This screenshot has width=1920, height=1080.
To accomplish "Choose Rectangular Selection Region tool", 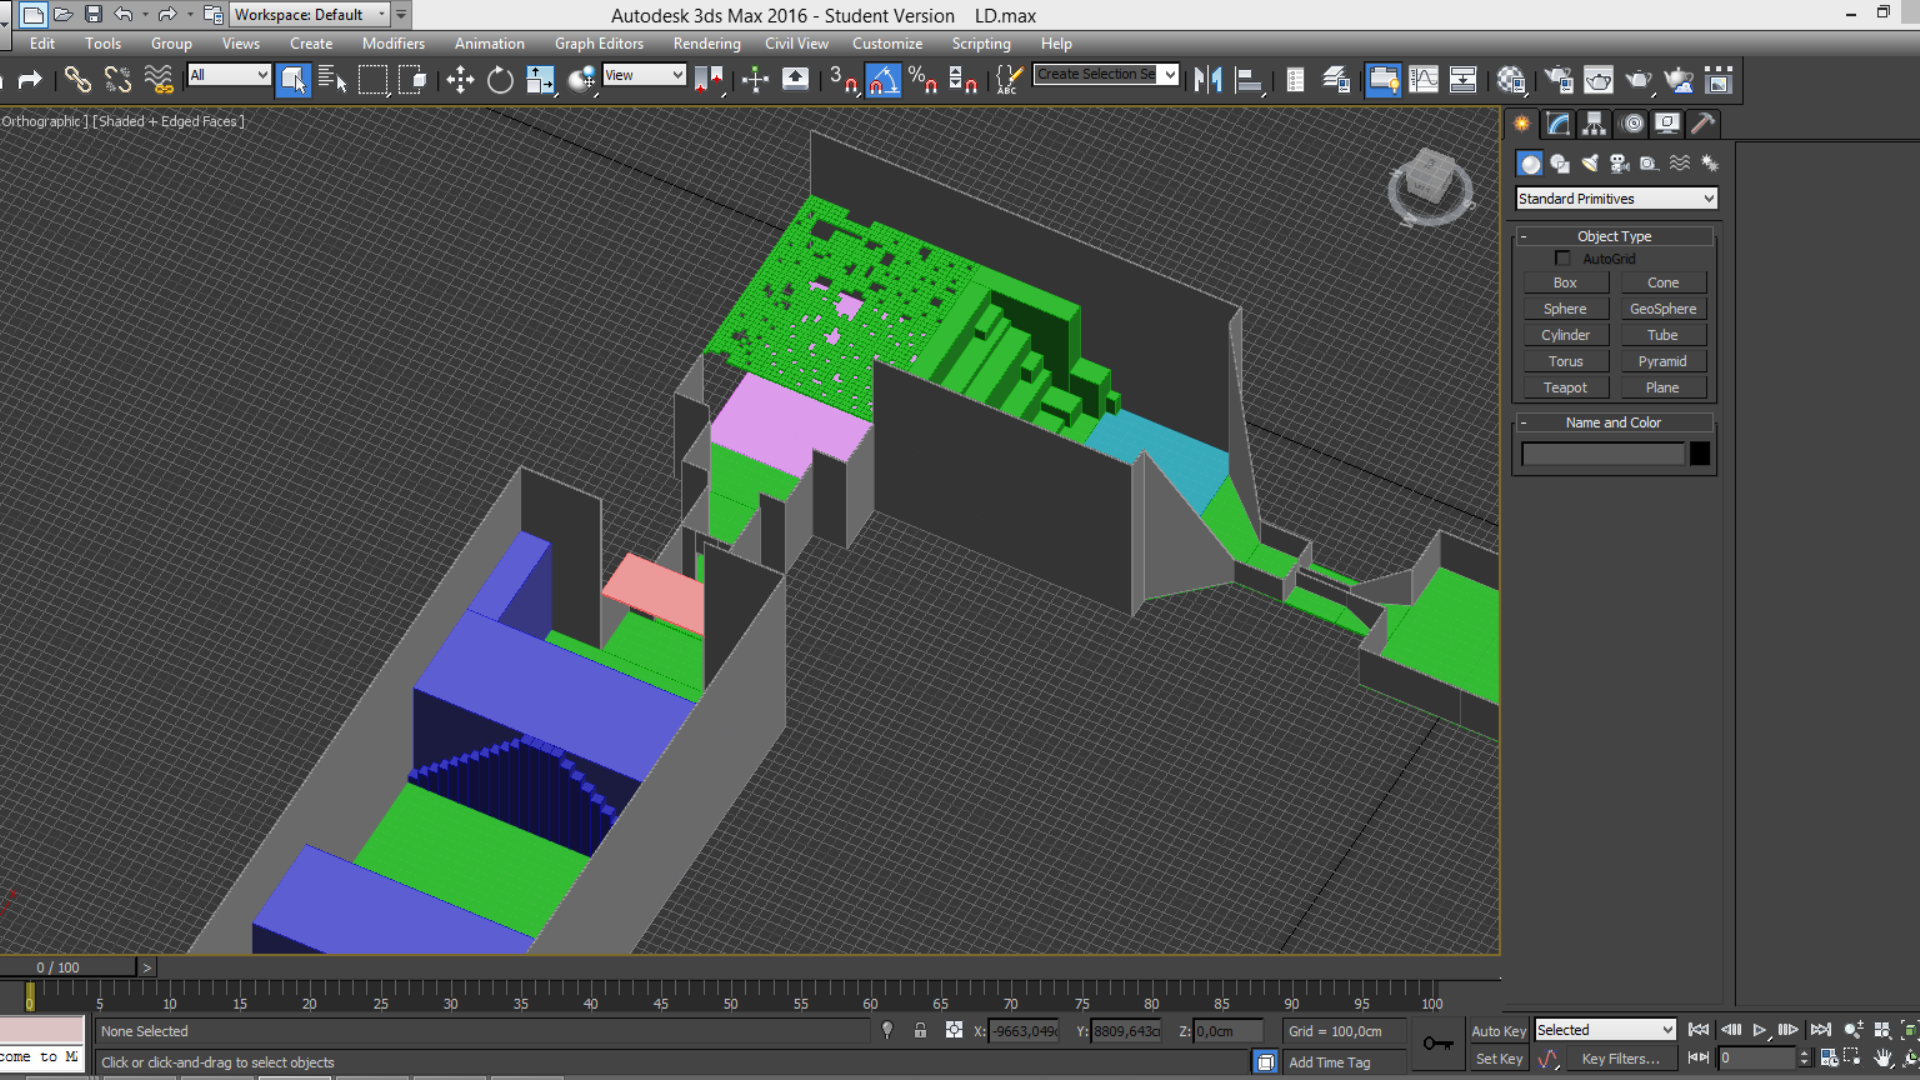I will click(x=373, y=79).
